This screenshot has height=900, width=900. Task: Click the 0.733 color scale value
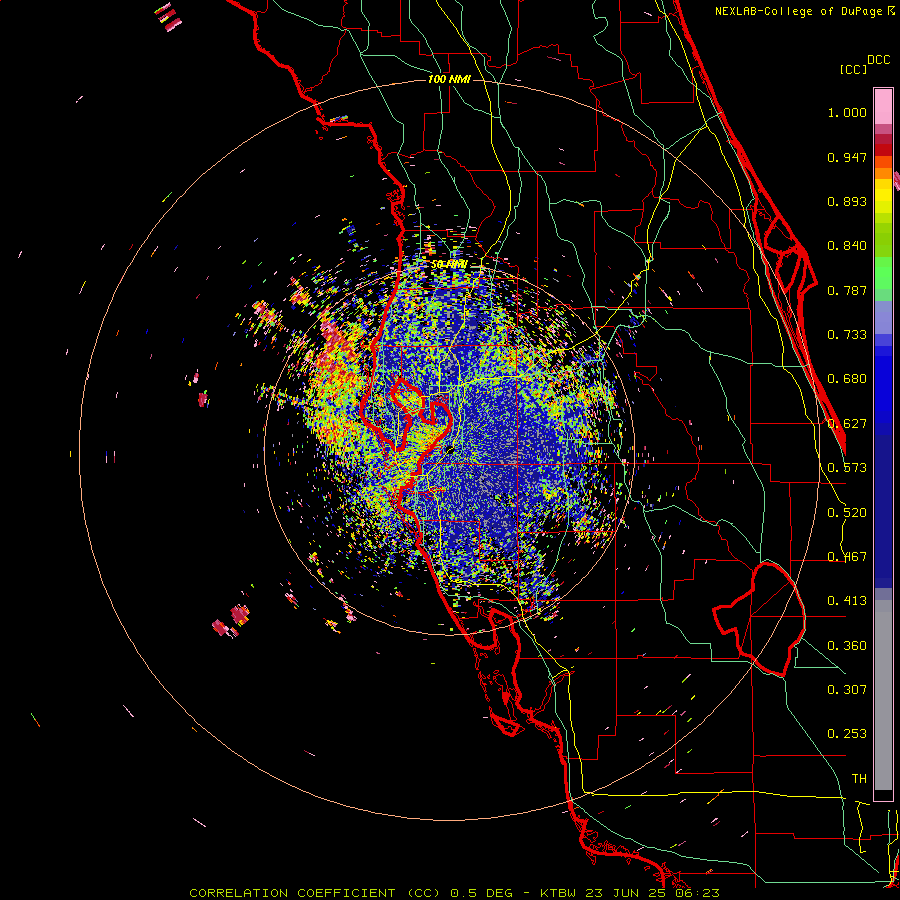(x=847, y=335)
